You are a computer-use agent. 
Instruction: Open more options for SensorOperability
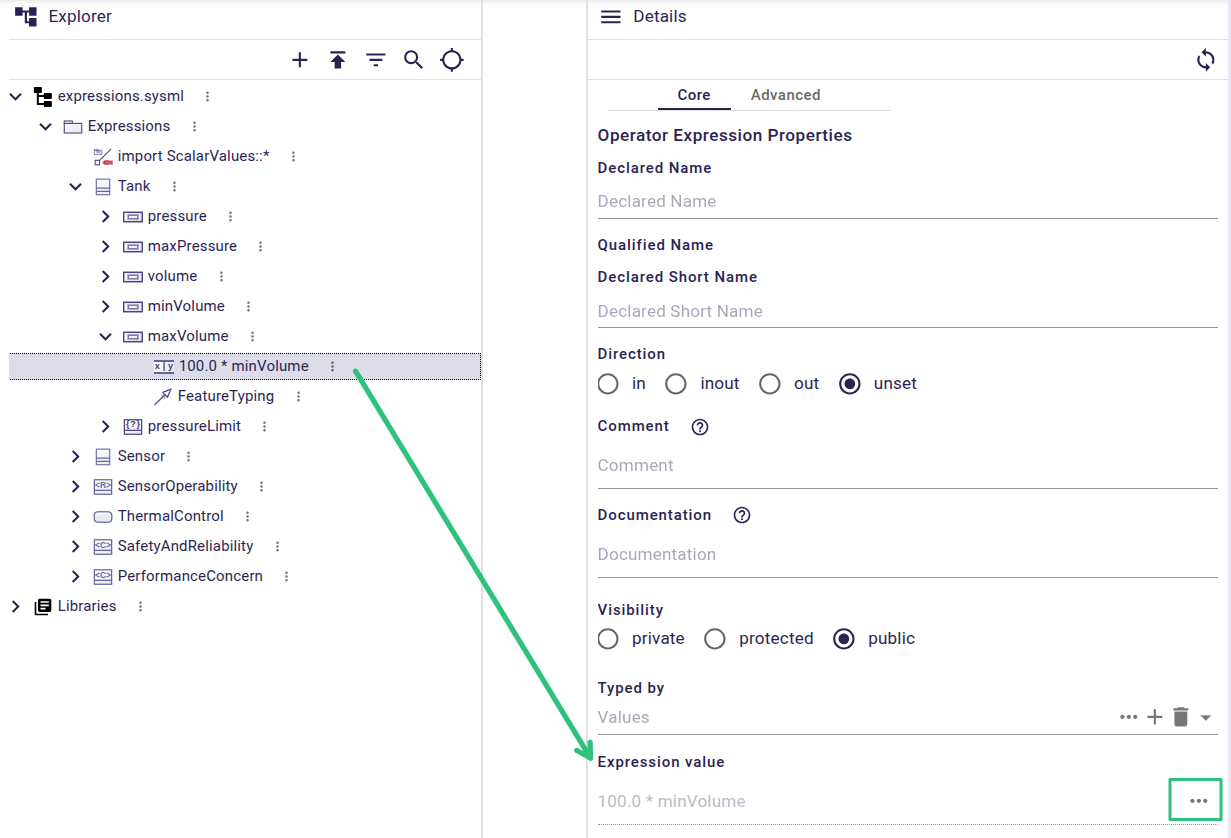point(261,486)
